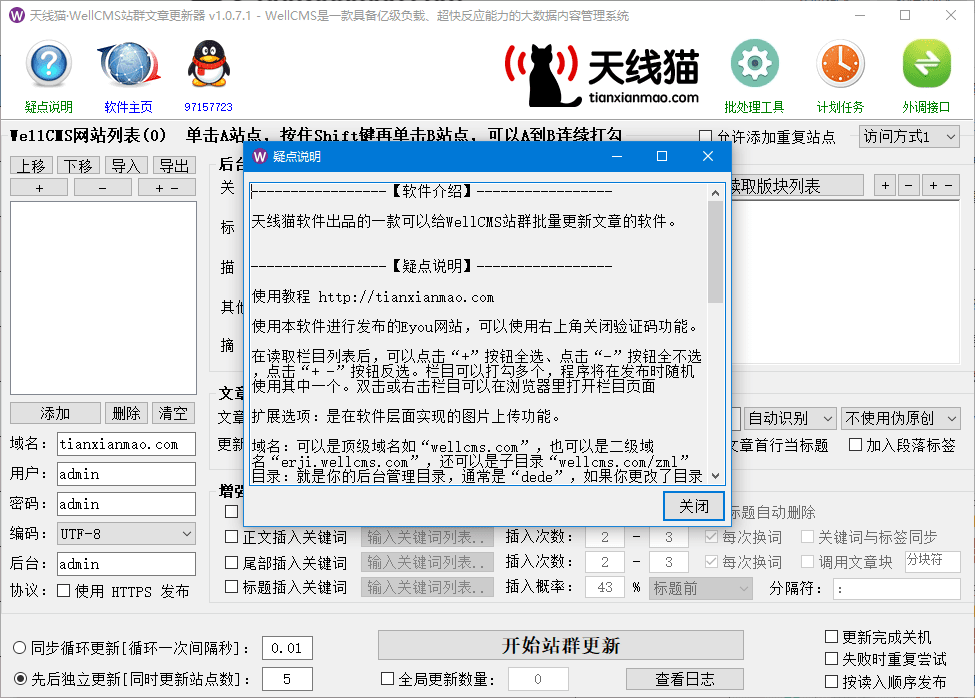Invert site selection with left + − button
Viewport: 975px width, 698px height.
pyautogui.click(x=167, y=188)
